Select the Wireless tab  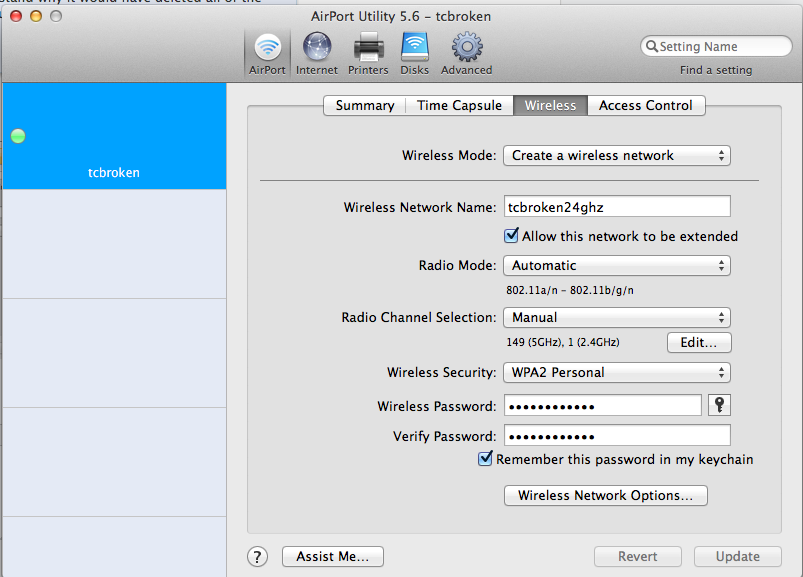(551, 105)
